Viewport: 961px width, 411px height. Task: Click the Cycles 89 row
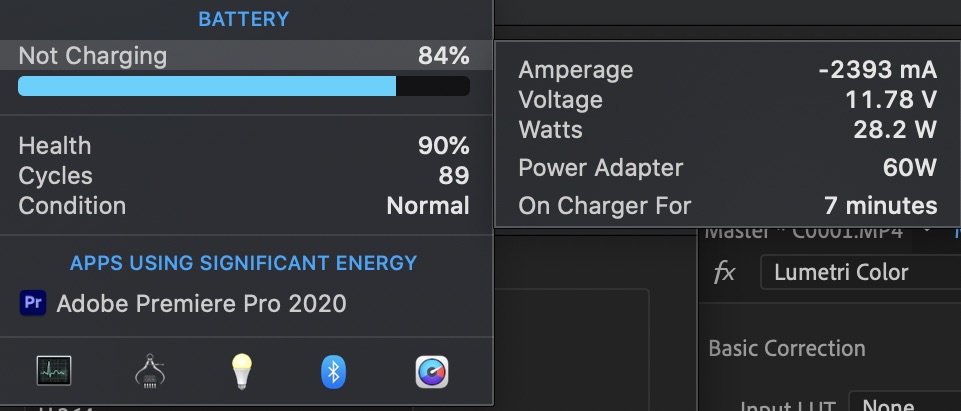[x=244, y=176]
